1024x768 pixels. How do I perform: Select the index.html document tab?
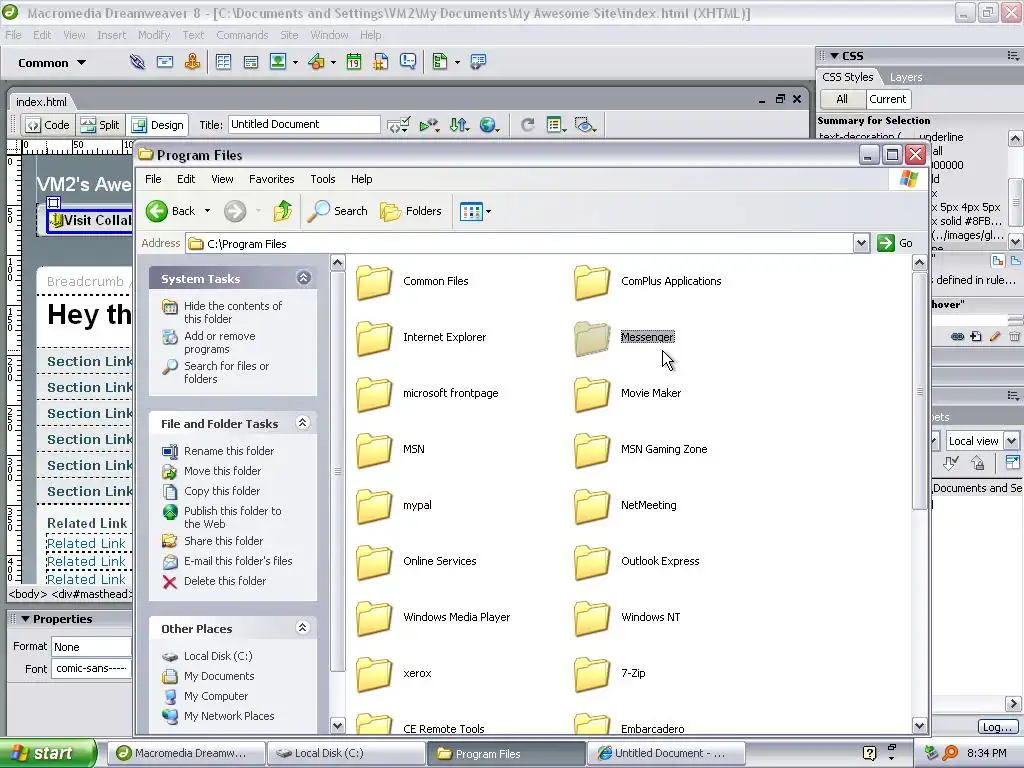point(41,102)
